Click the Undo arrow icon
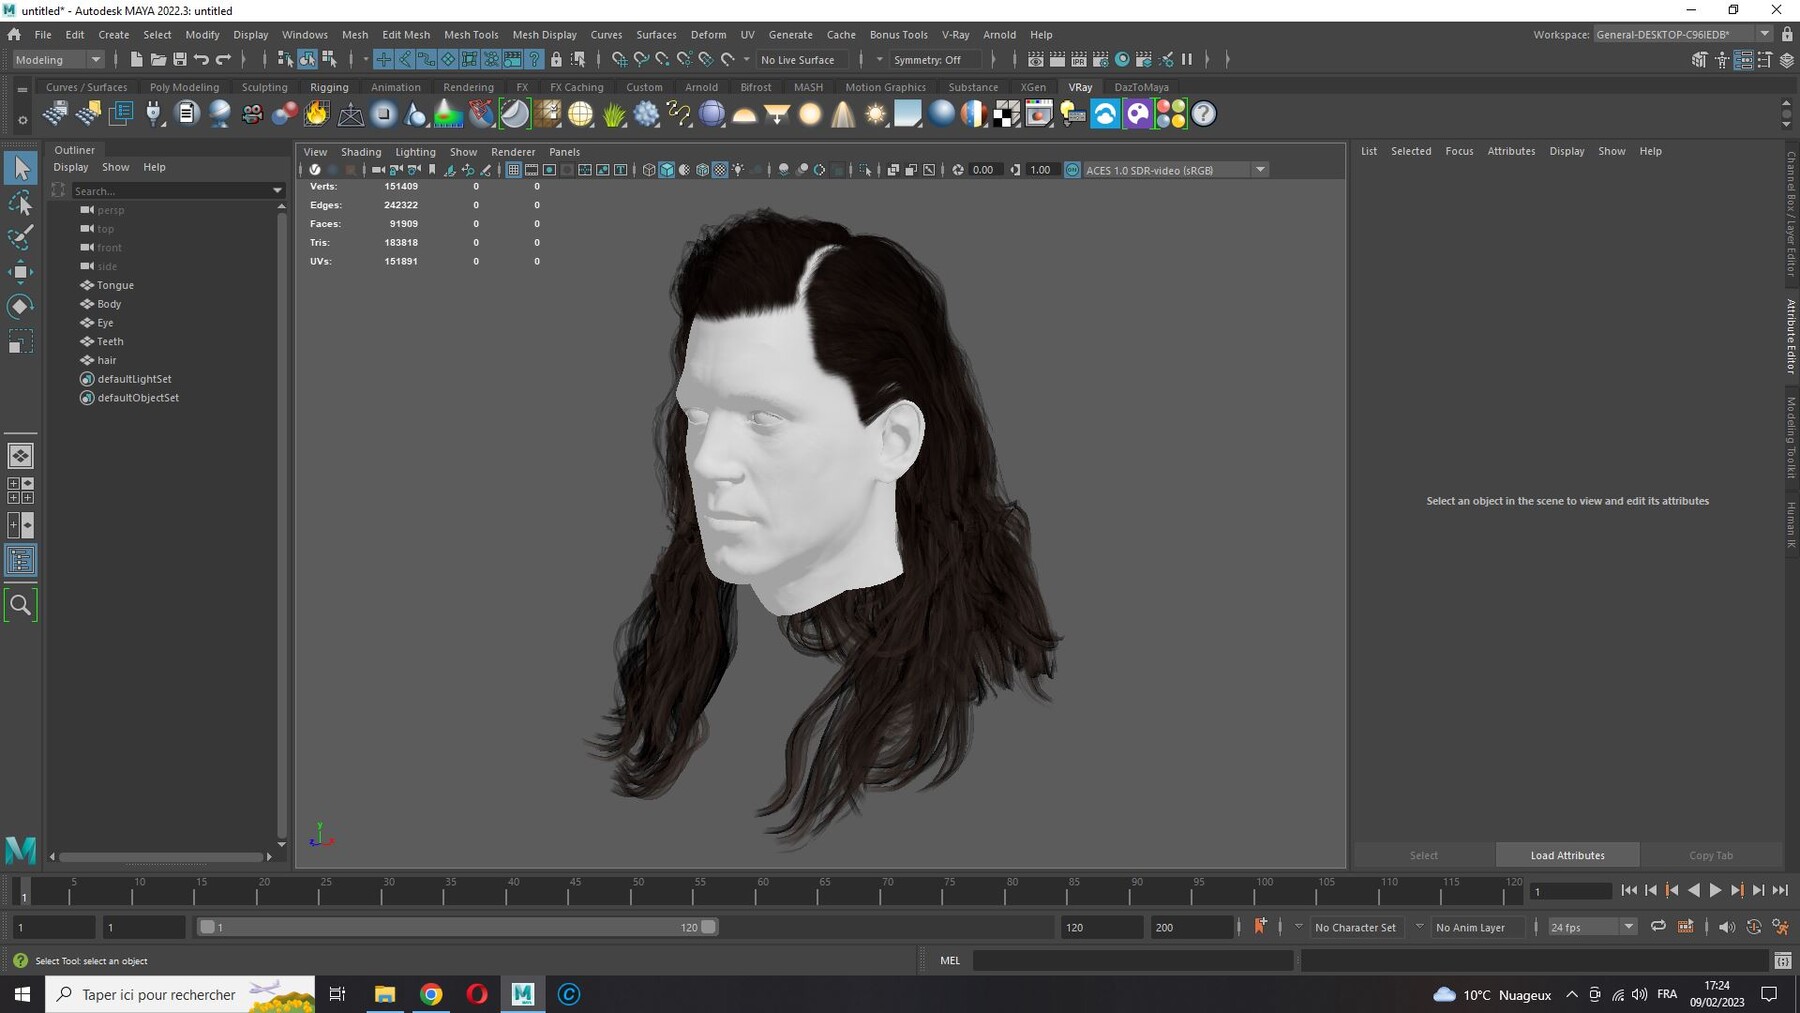 (x=202, y=59)
